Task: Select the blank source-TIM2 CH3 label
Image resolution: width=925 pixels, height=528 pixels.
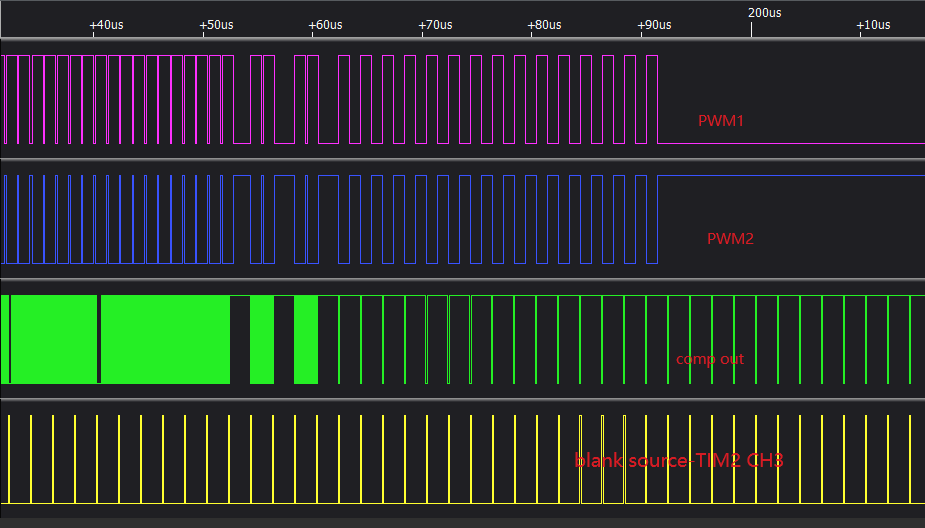Action: (679, 460)
